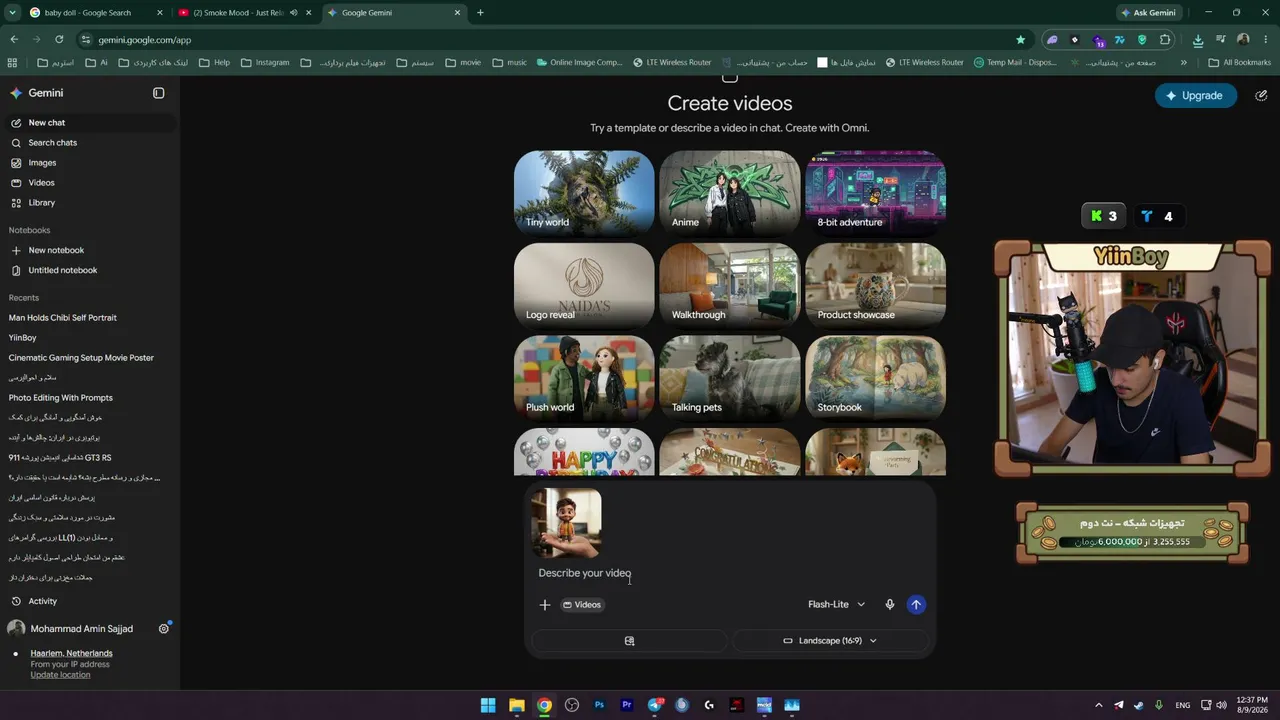Image resolution: width=1280 pixels, height=720 pixels.
Task: Click the Chrome media control icon
Action: [x=1221, y=40]
